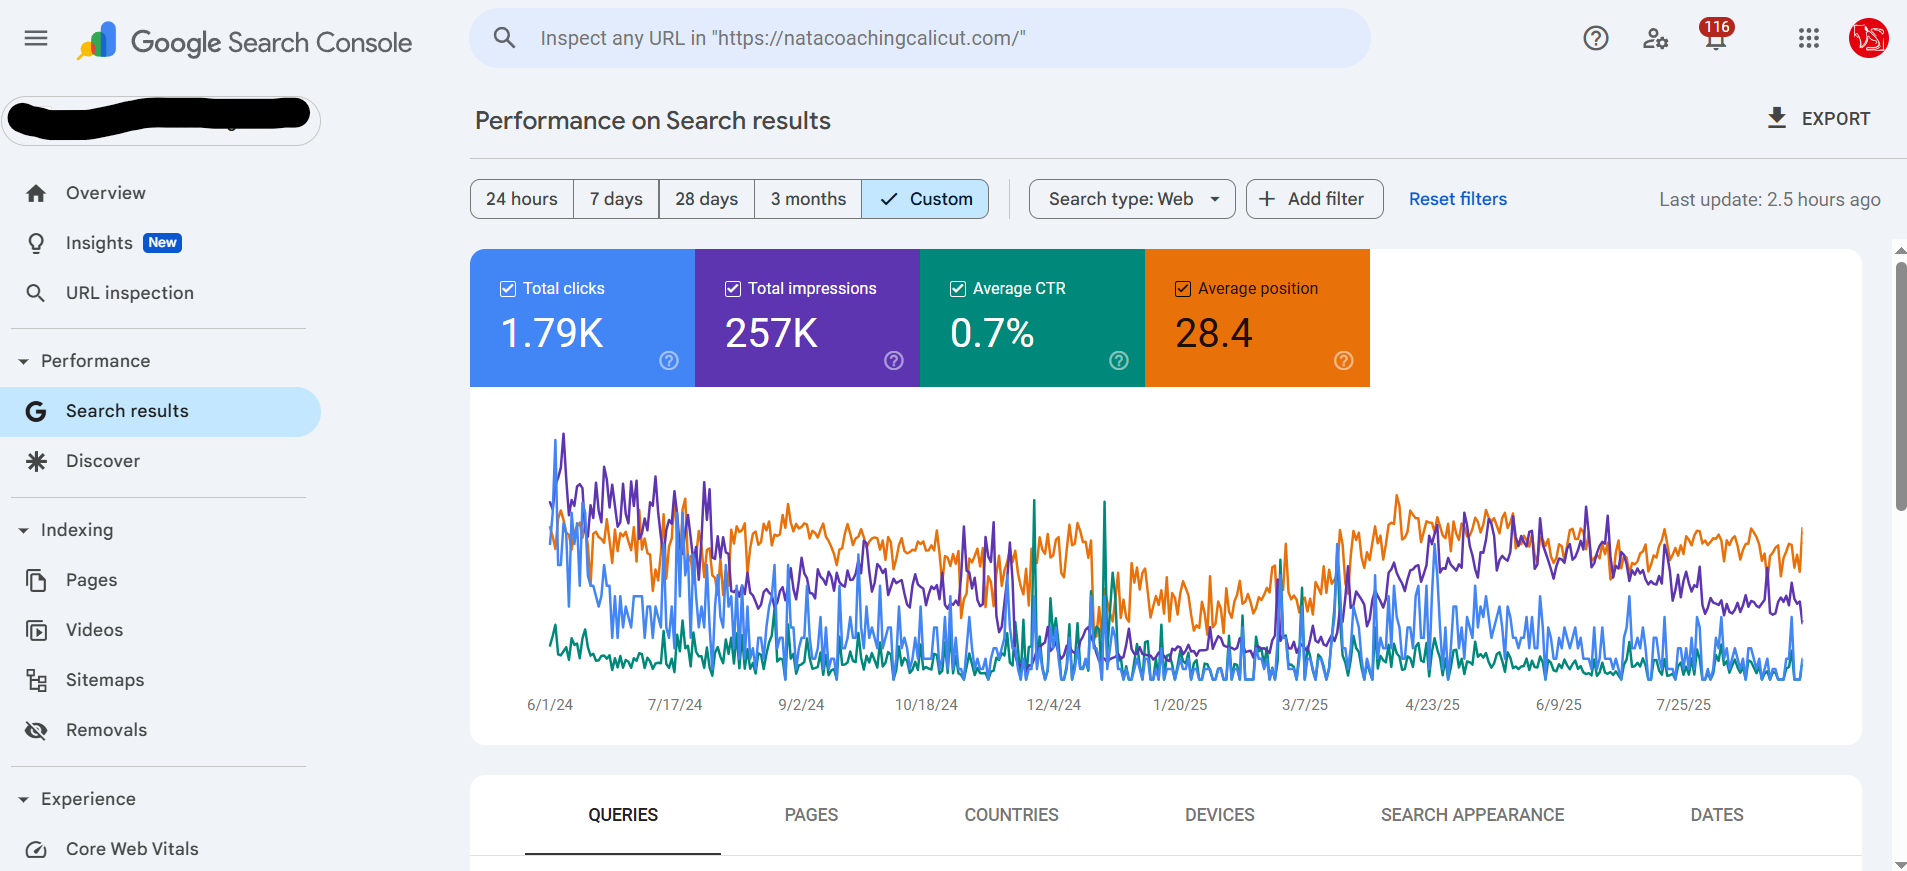Open the Google apps grid
Viewport: 1907px width, 871px height.
[x=1808, y=39]
